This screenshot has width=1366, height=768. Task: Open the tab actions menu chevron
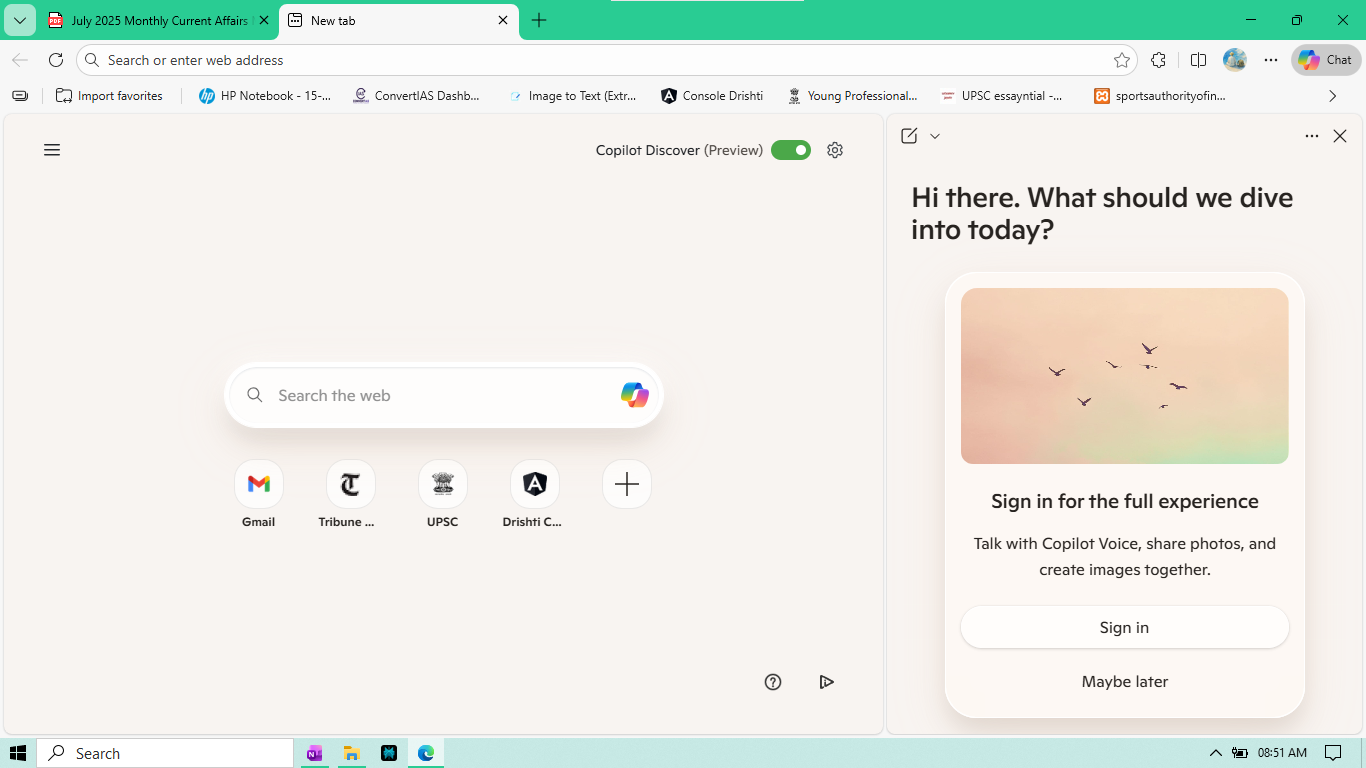tap(20, 20)
